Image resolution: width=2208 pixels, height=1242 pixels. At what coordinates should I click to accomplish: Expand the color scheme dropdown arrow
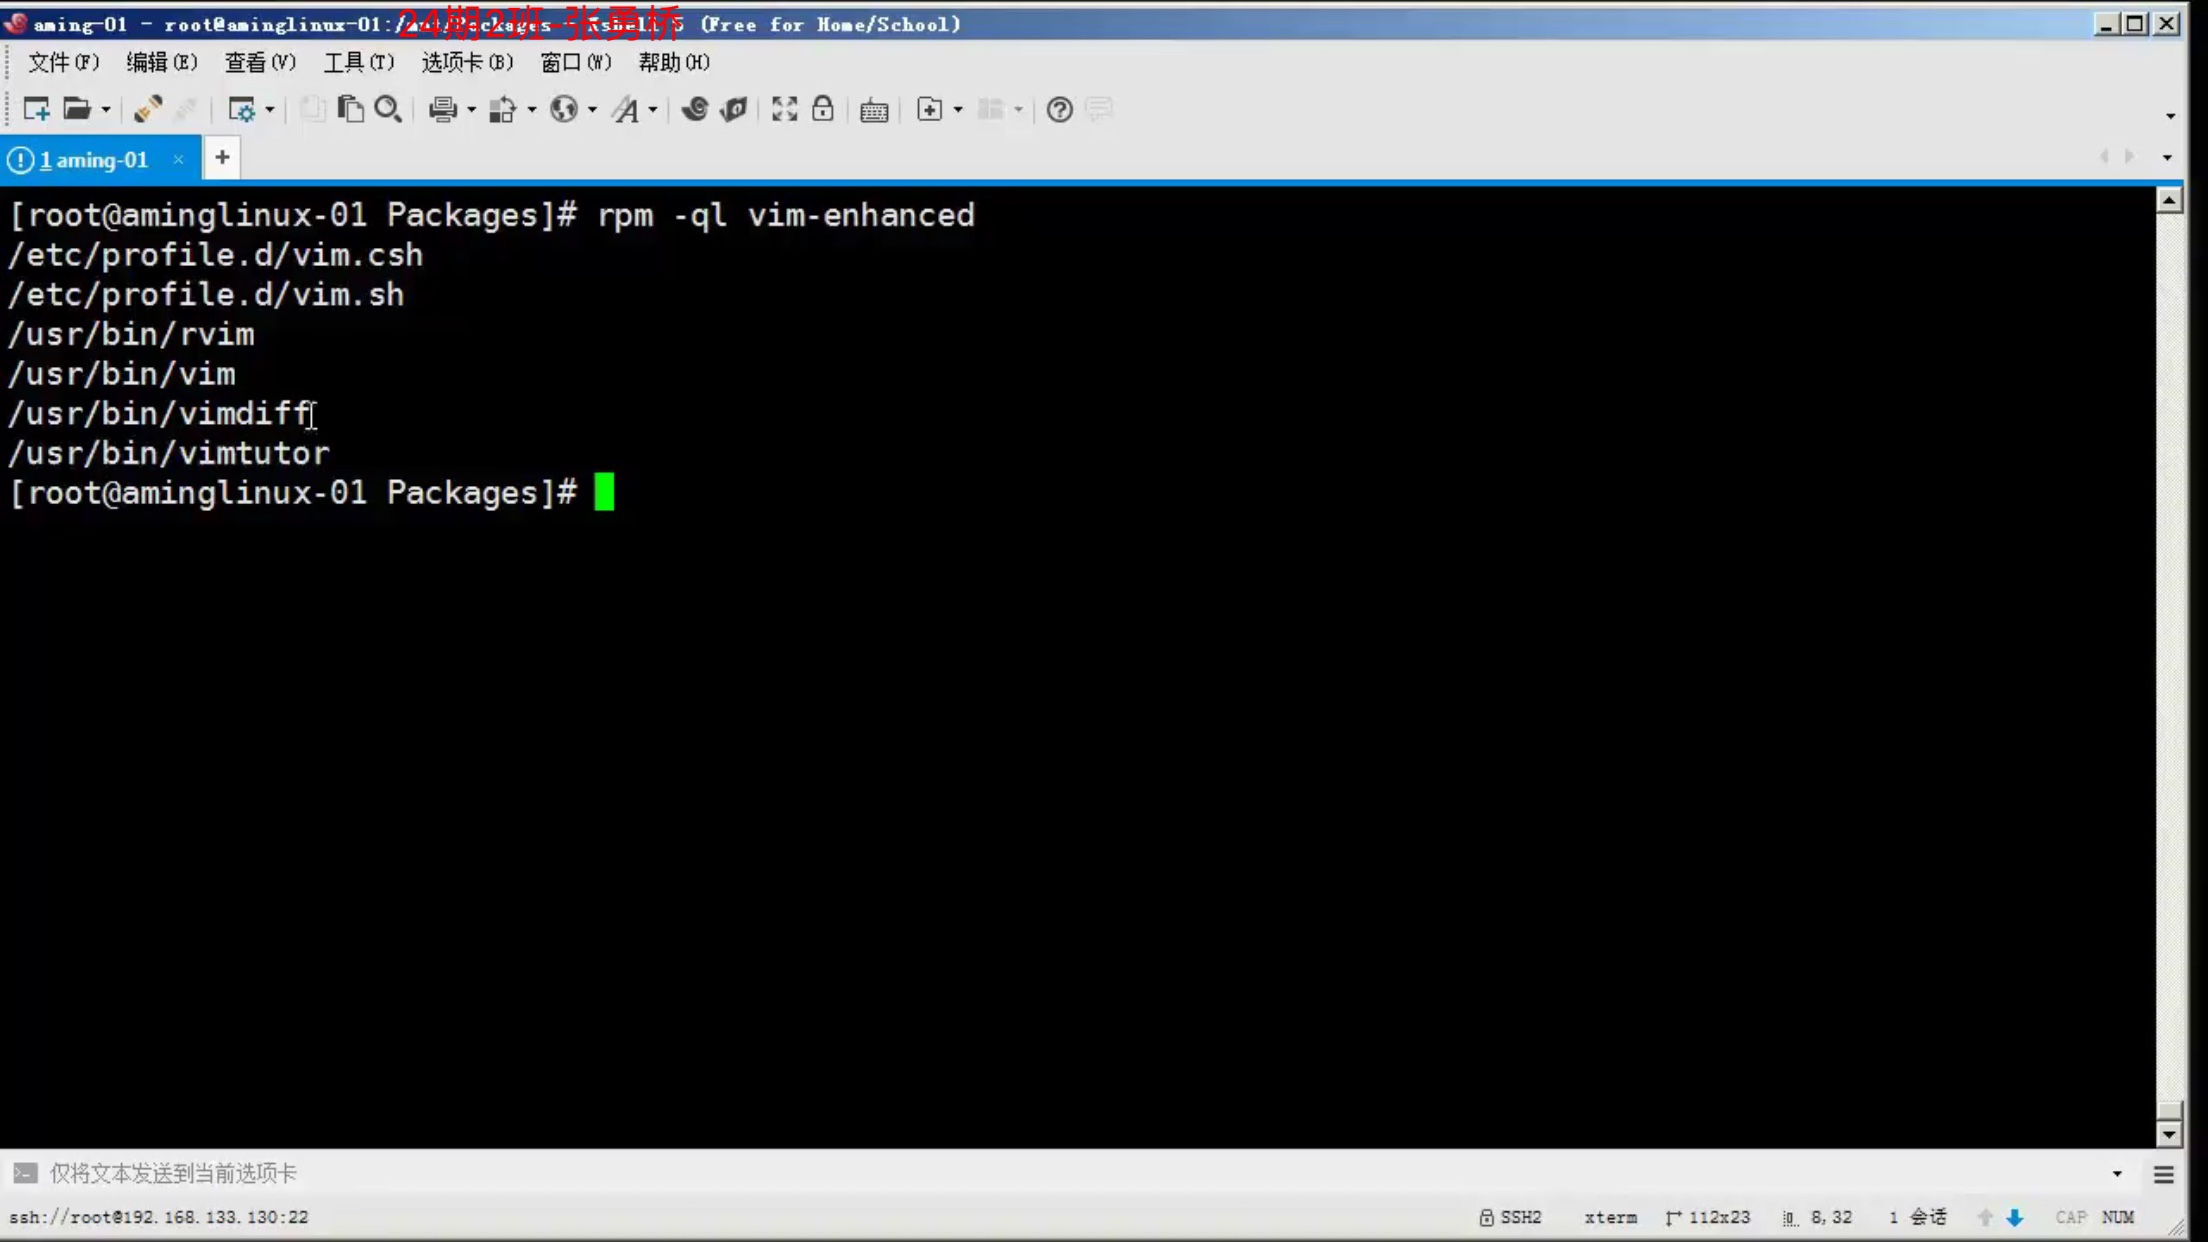pyautogui.click(x=531, y=110)
